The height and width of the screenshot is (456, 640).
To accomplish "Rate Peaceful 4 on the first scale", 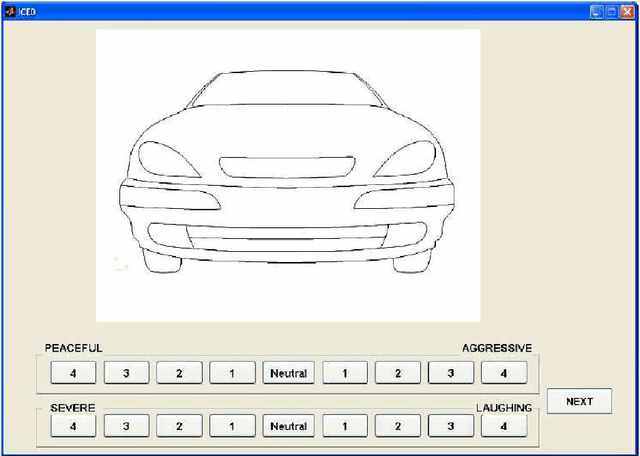I will click(x=73, y=373).
